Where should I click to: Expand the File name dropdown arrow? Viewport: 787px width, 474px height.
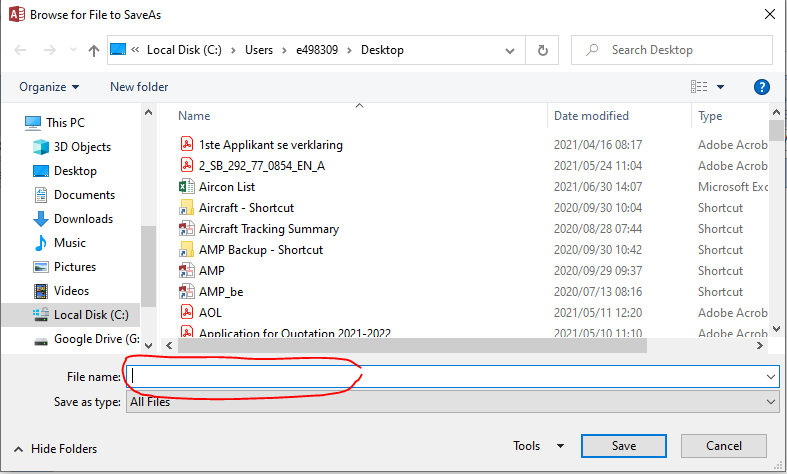point(771,376)
